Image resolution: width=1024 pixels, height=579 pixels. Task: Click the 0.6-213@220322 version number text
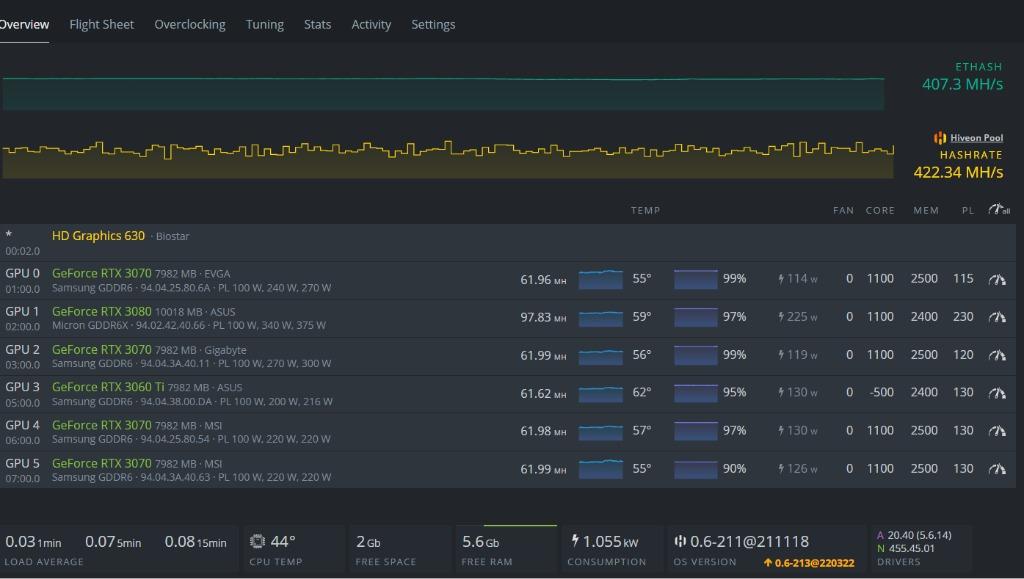814,563
